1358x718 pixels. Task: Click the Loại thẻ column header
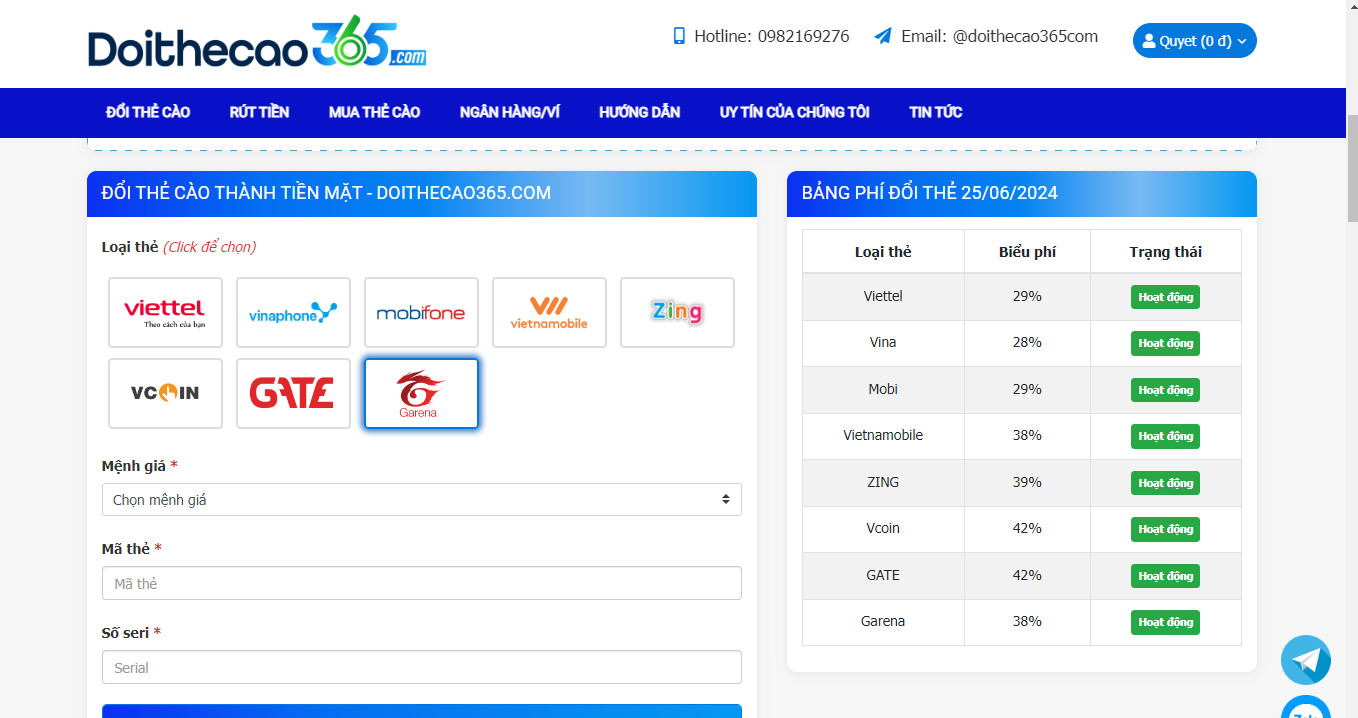[883, 252]
